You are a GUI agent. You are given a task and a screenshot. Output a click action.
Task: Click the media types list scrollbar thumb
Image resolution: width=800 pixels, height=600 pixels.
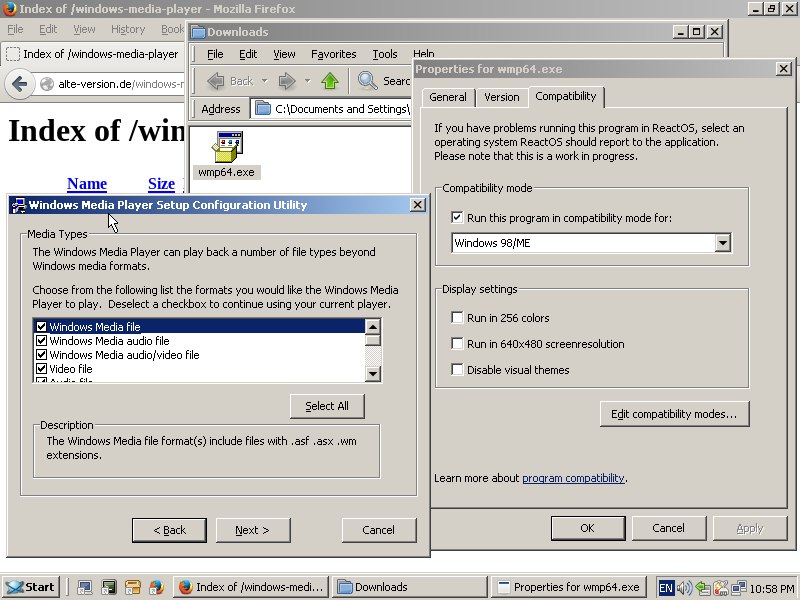[x=373, y=340]
